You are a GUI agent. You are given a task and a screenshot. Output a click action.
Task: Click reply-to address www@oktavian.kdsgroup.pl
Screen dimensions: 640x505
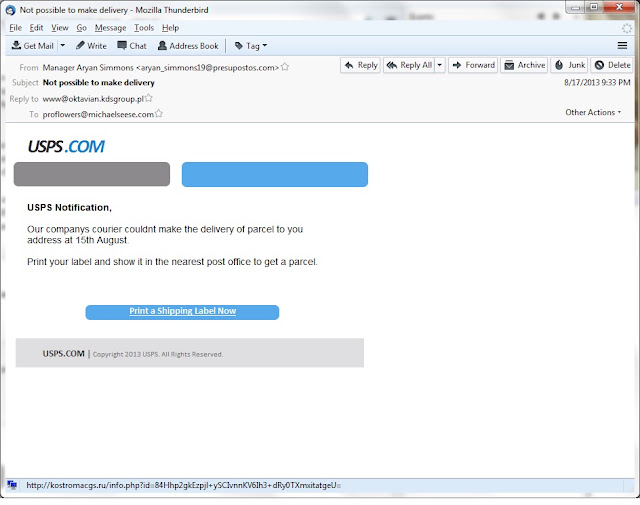[93, 99]
